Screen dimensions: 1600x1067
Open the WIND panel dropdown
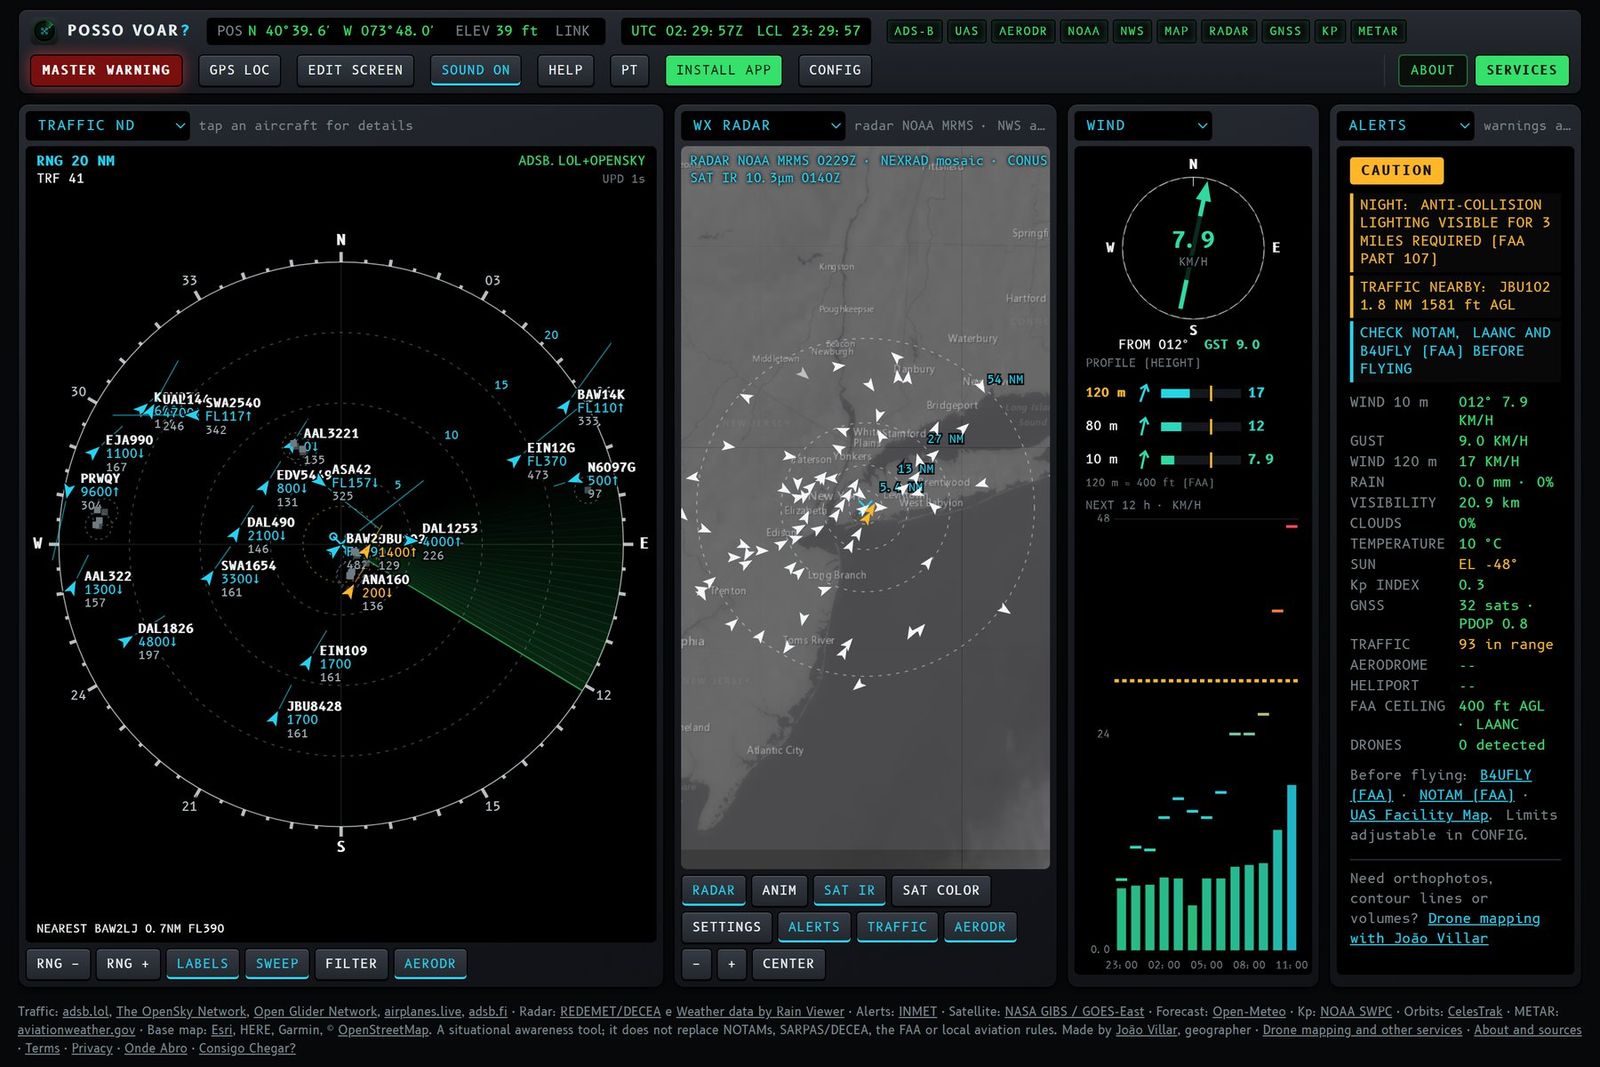pos(1144,125)
